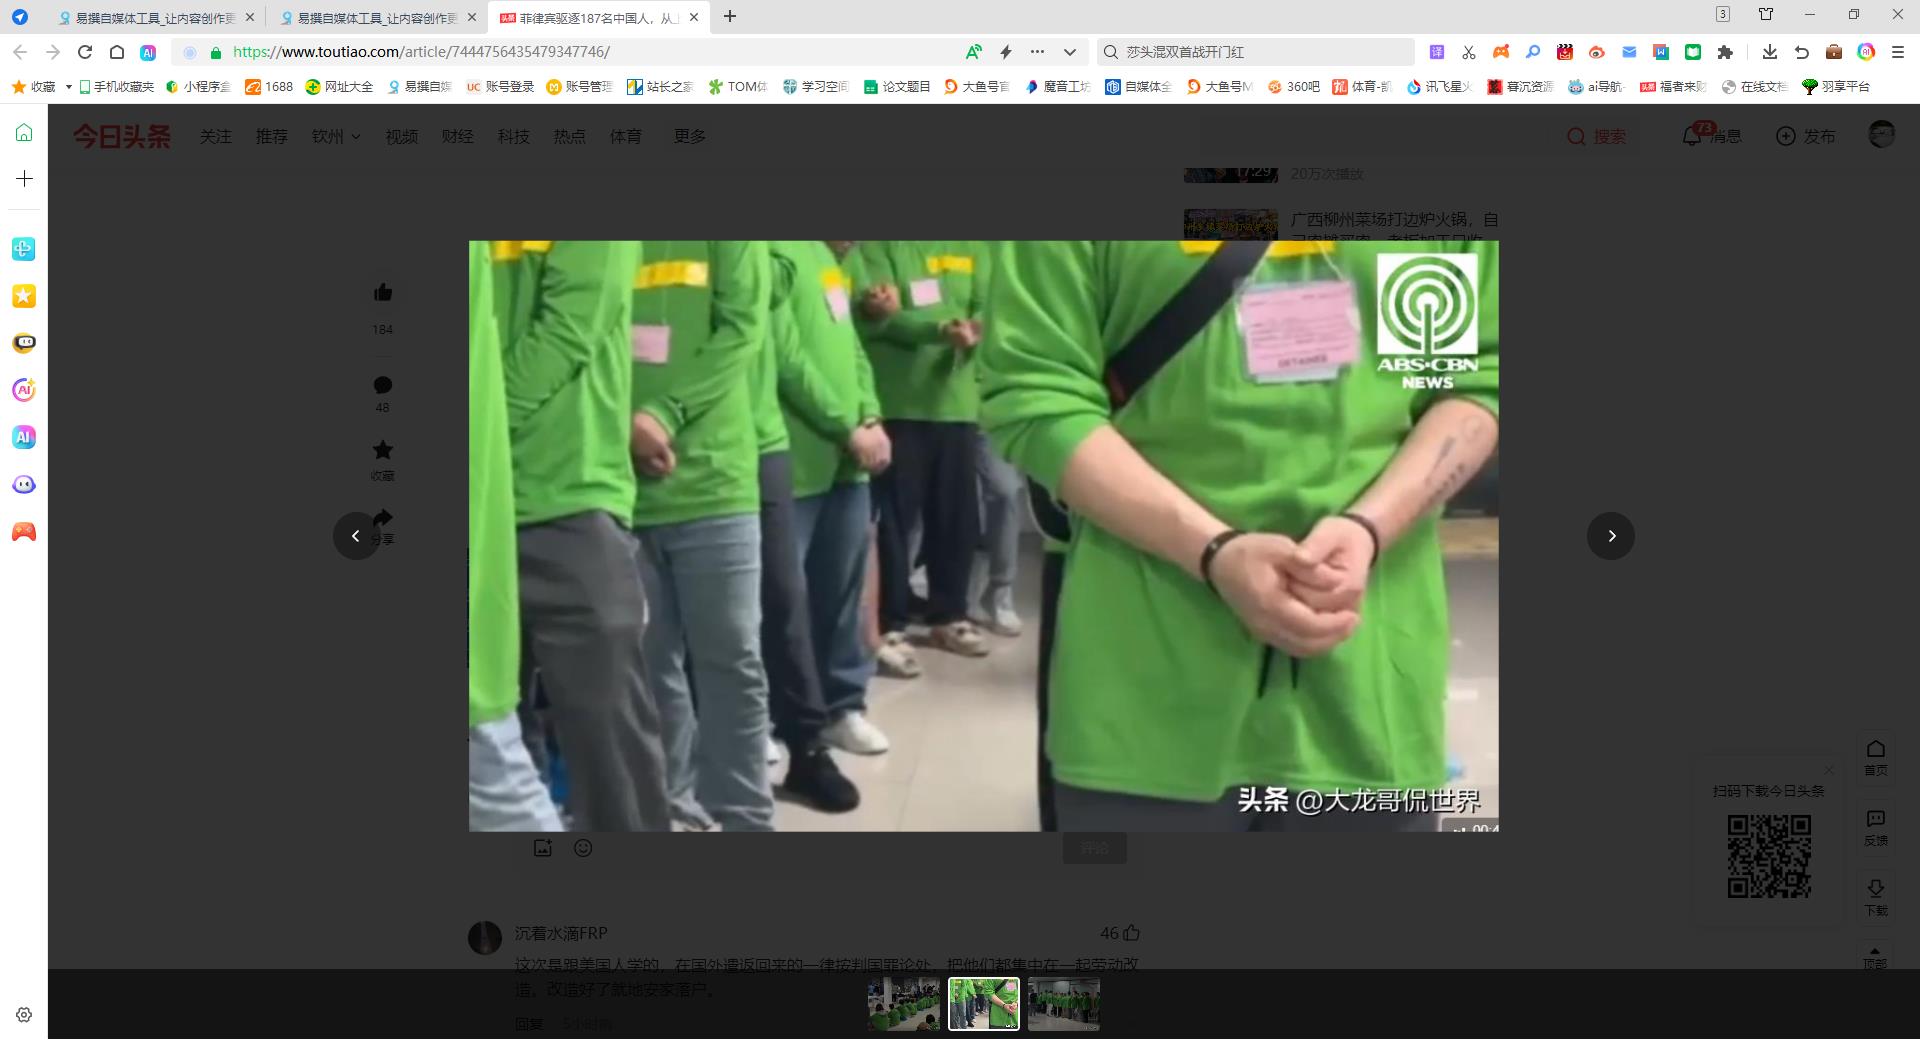
Task: Open the red game controller sidebar app
Action: pos(24,532)
